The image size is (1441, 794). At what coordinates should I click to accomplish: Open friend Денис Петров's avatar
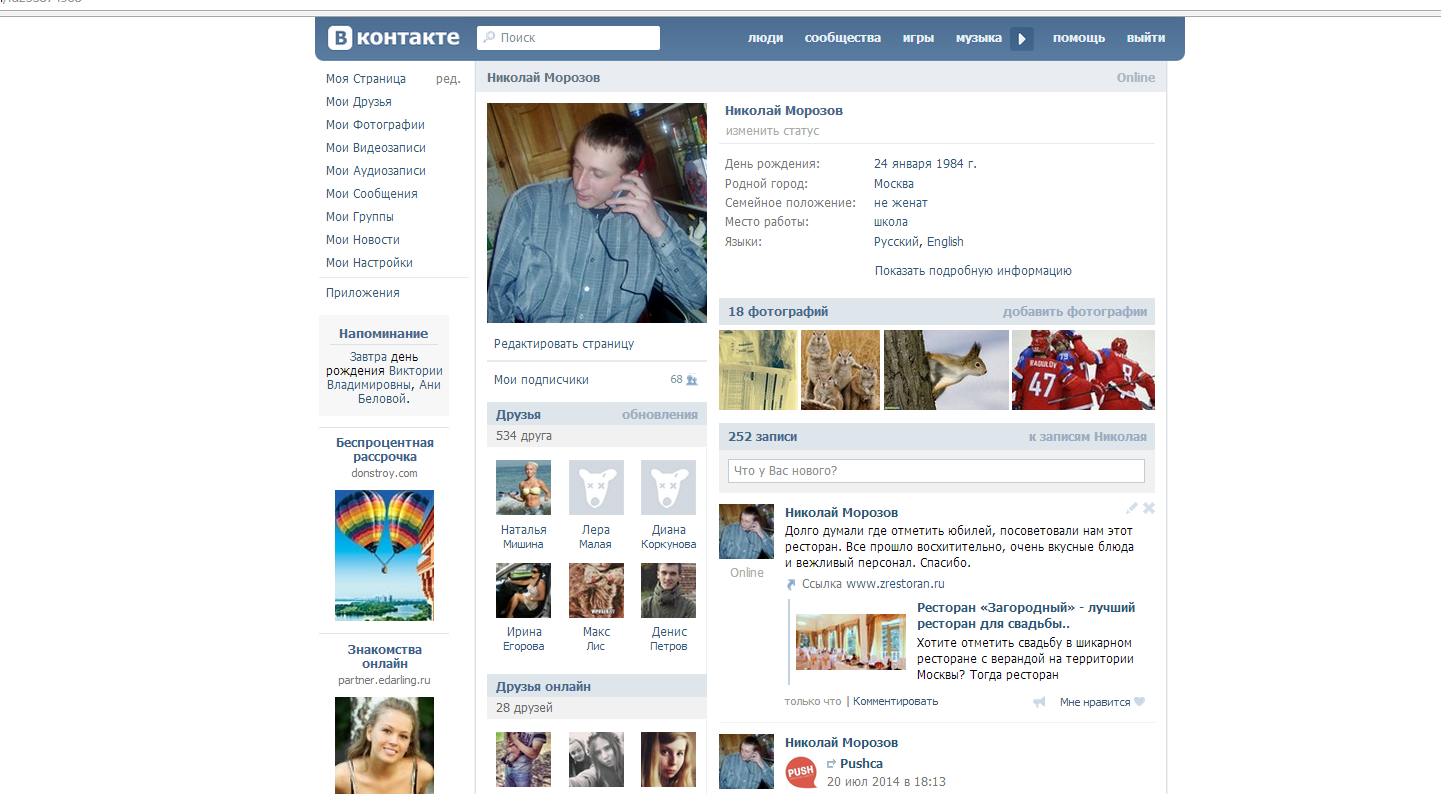(x=668, y=590)
